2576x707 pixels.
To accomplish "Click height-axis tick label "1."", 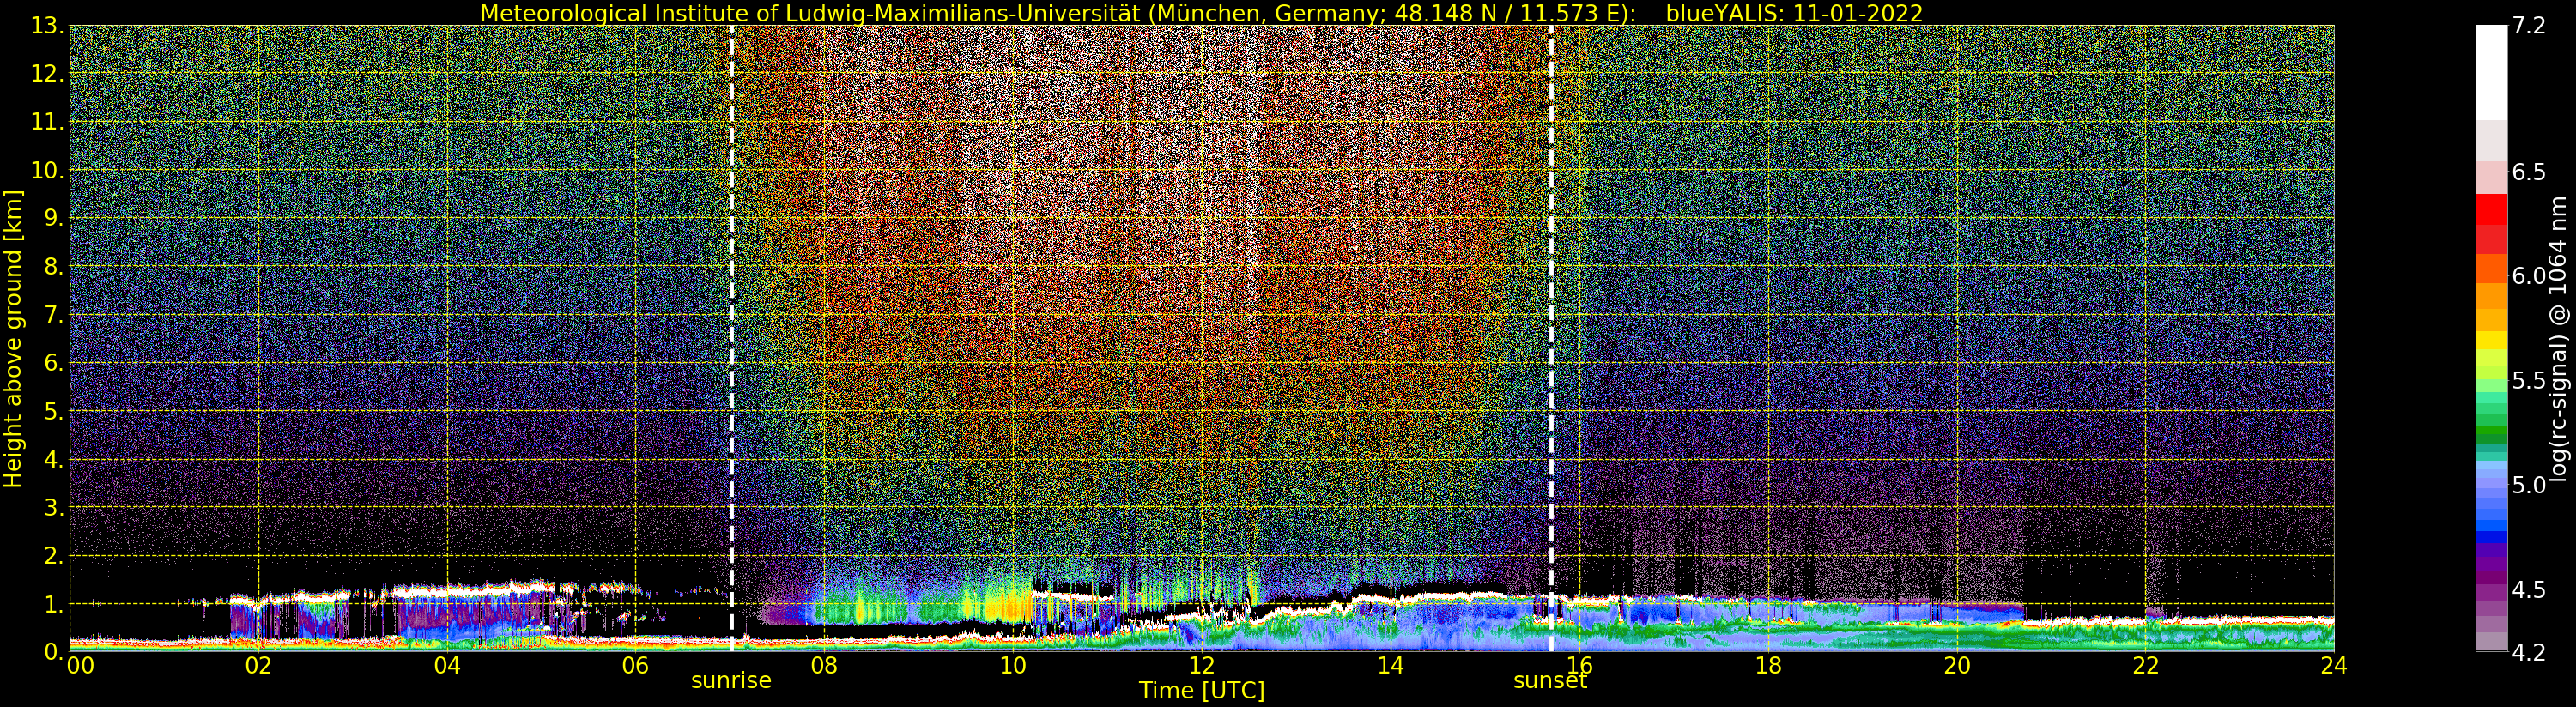I will tap(53, 603).
